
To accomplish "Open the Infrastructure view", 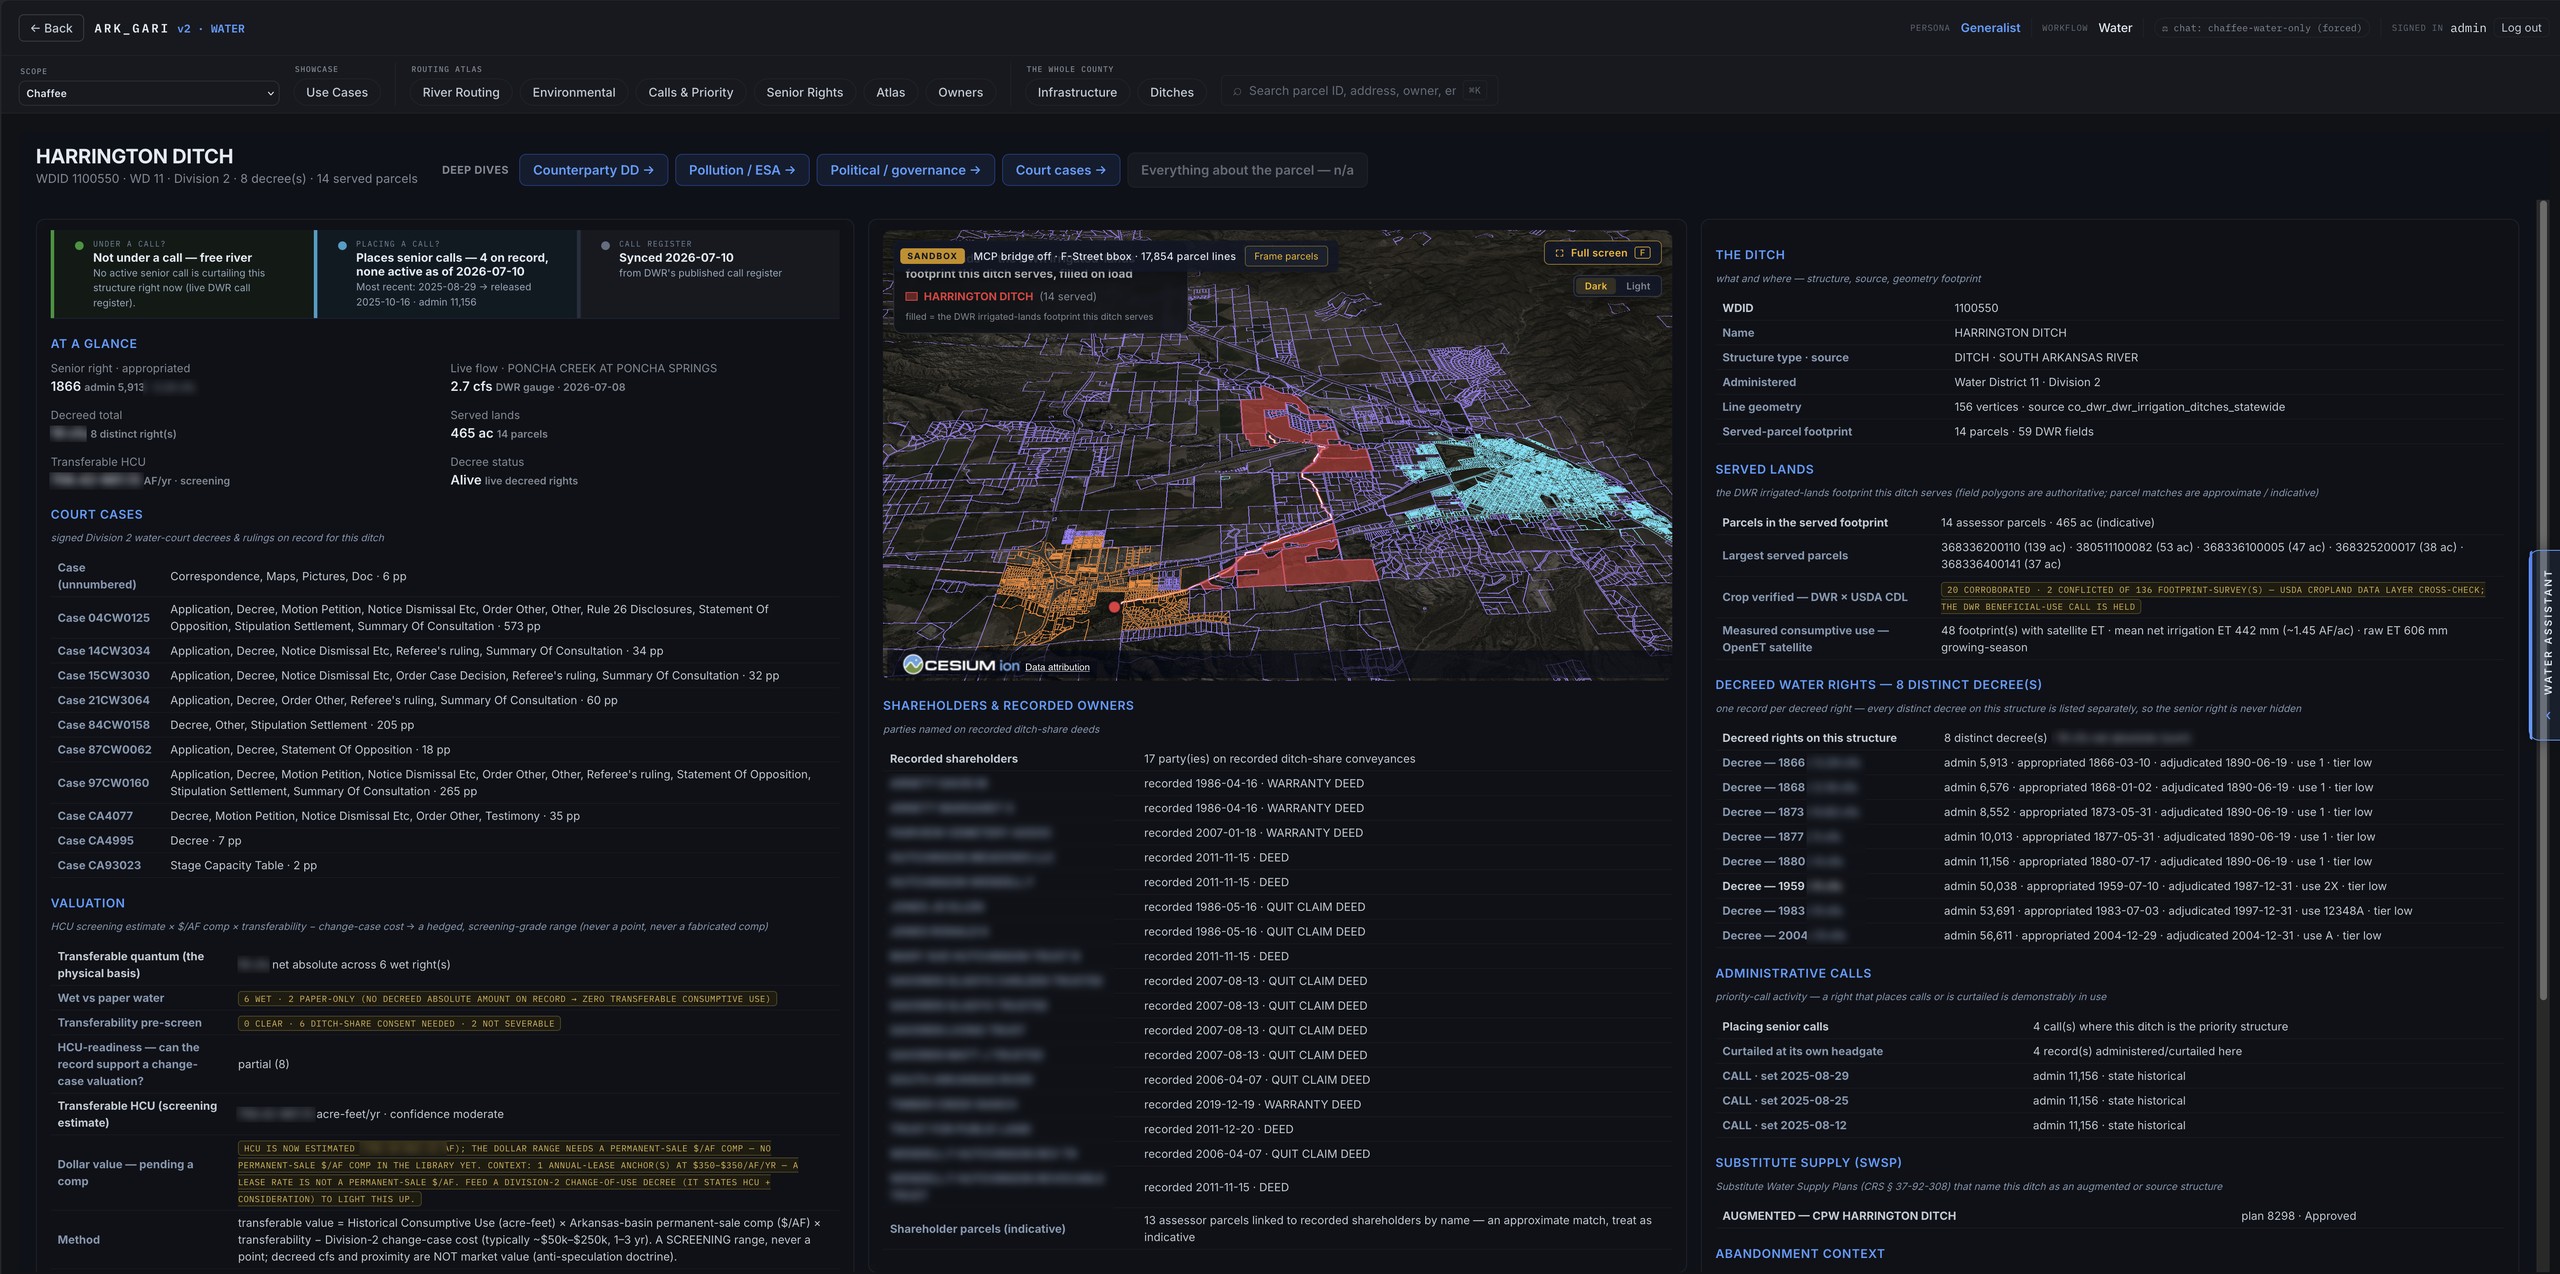I will (1077, 92).
